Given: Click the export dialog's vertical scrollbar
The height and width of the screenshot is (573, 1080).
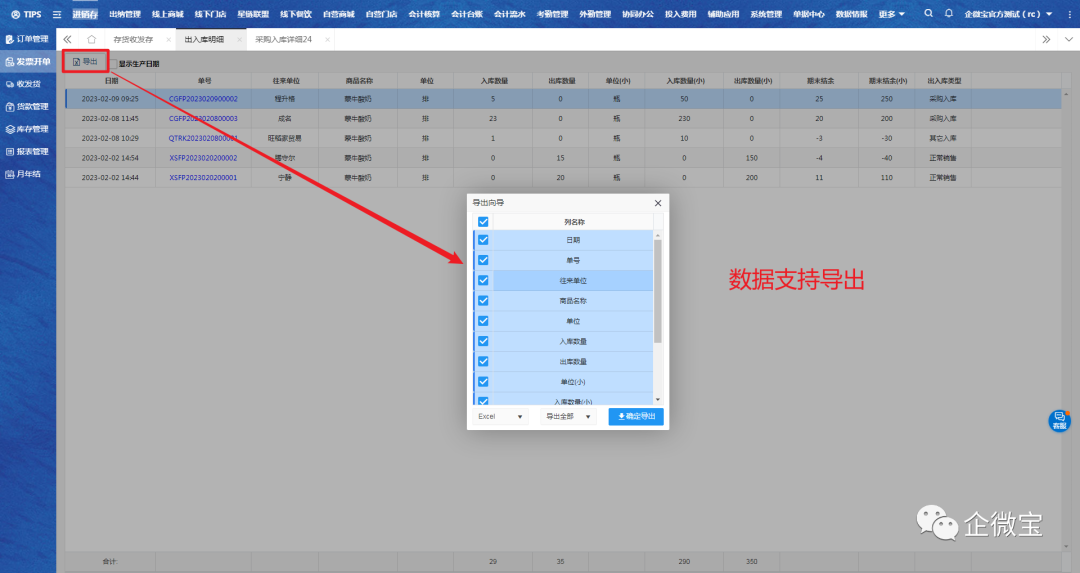Looking at the screenshot, I should coord(657,290).
